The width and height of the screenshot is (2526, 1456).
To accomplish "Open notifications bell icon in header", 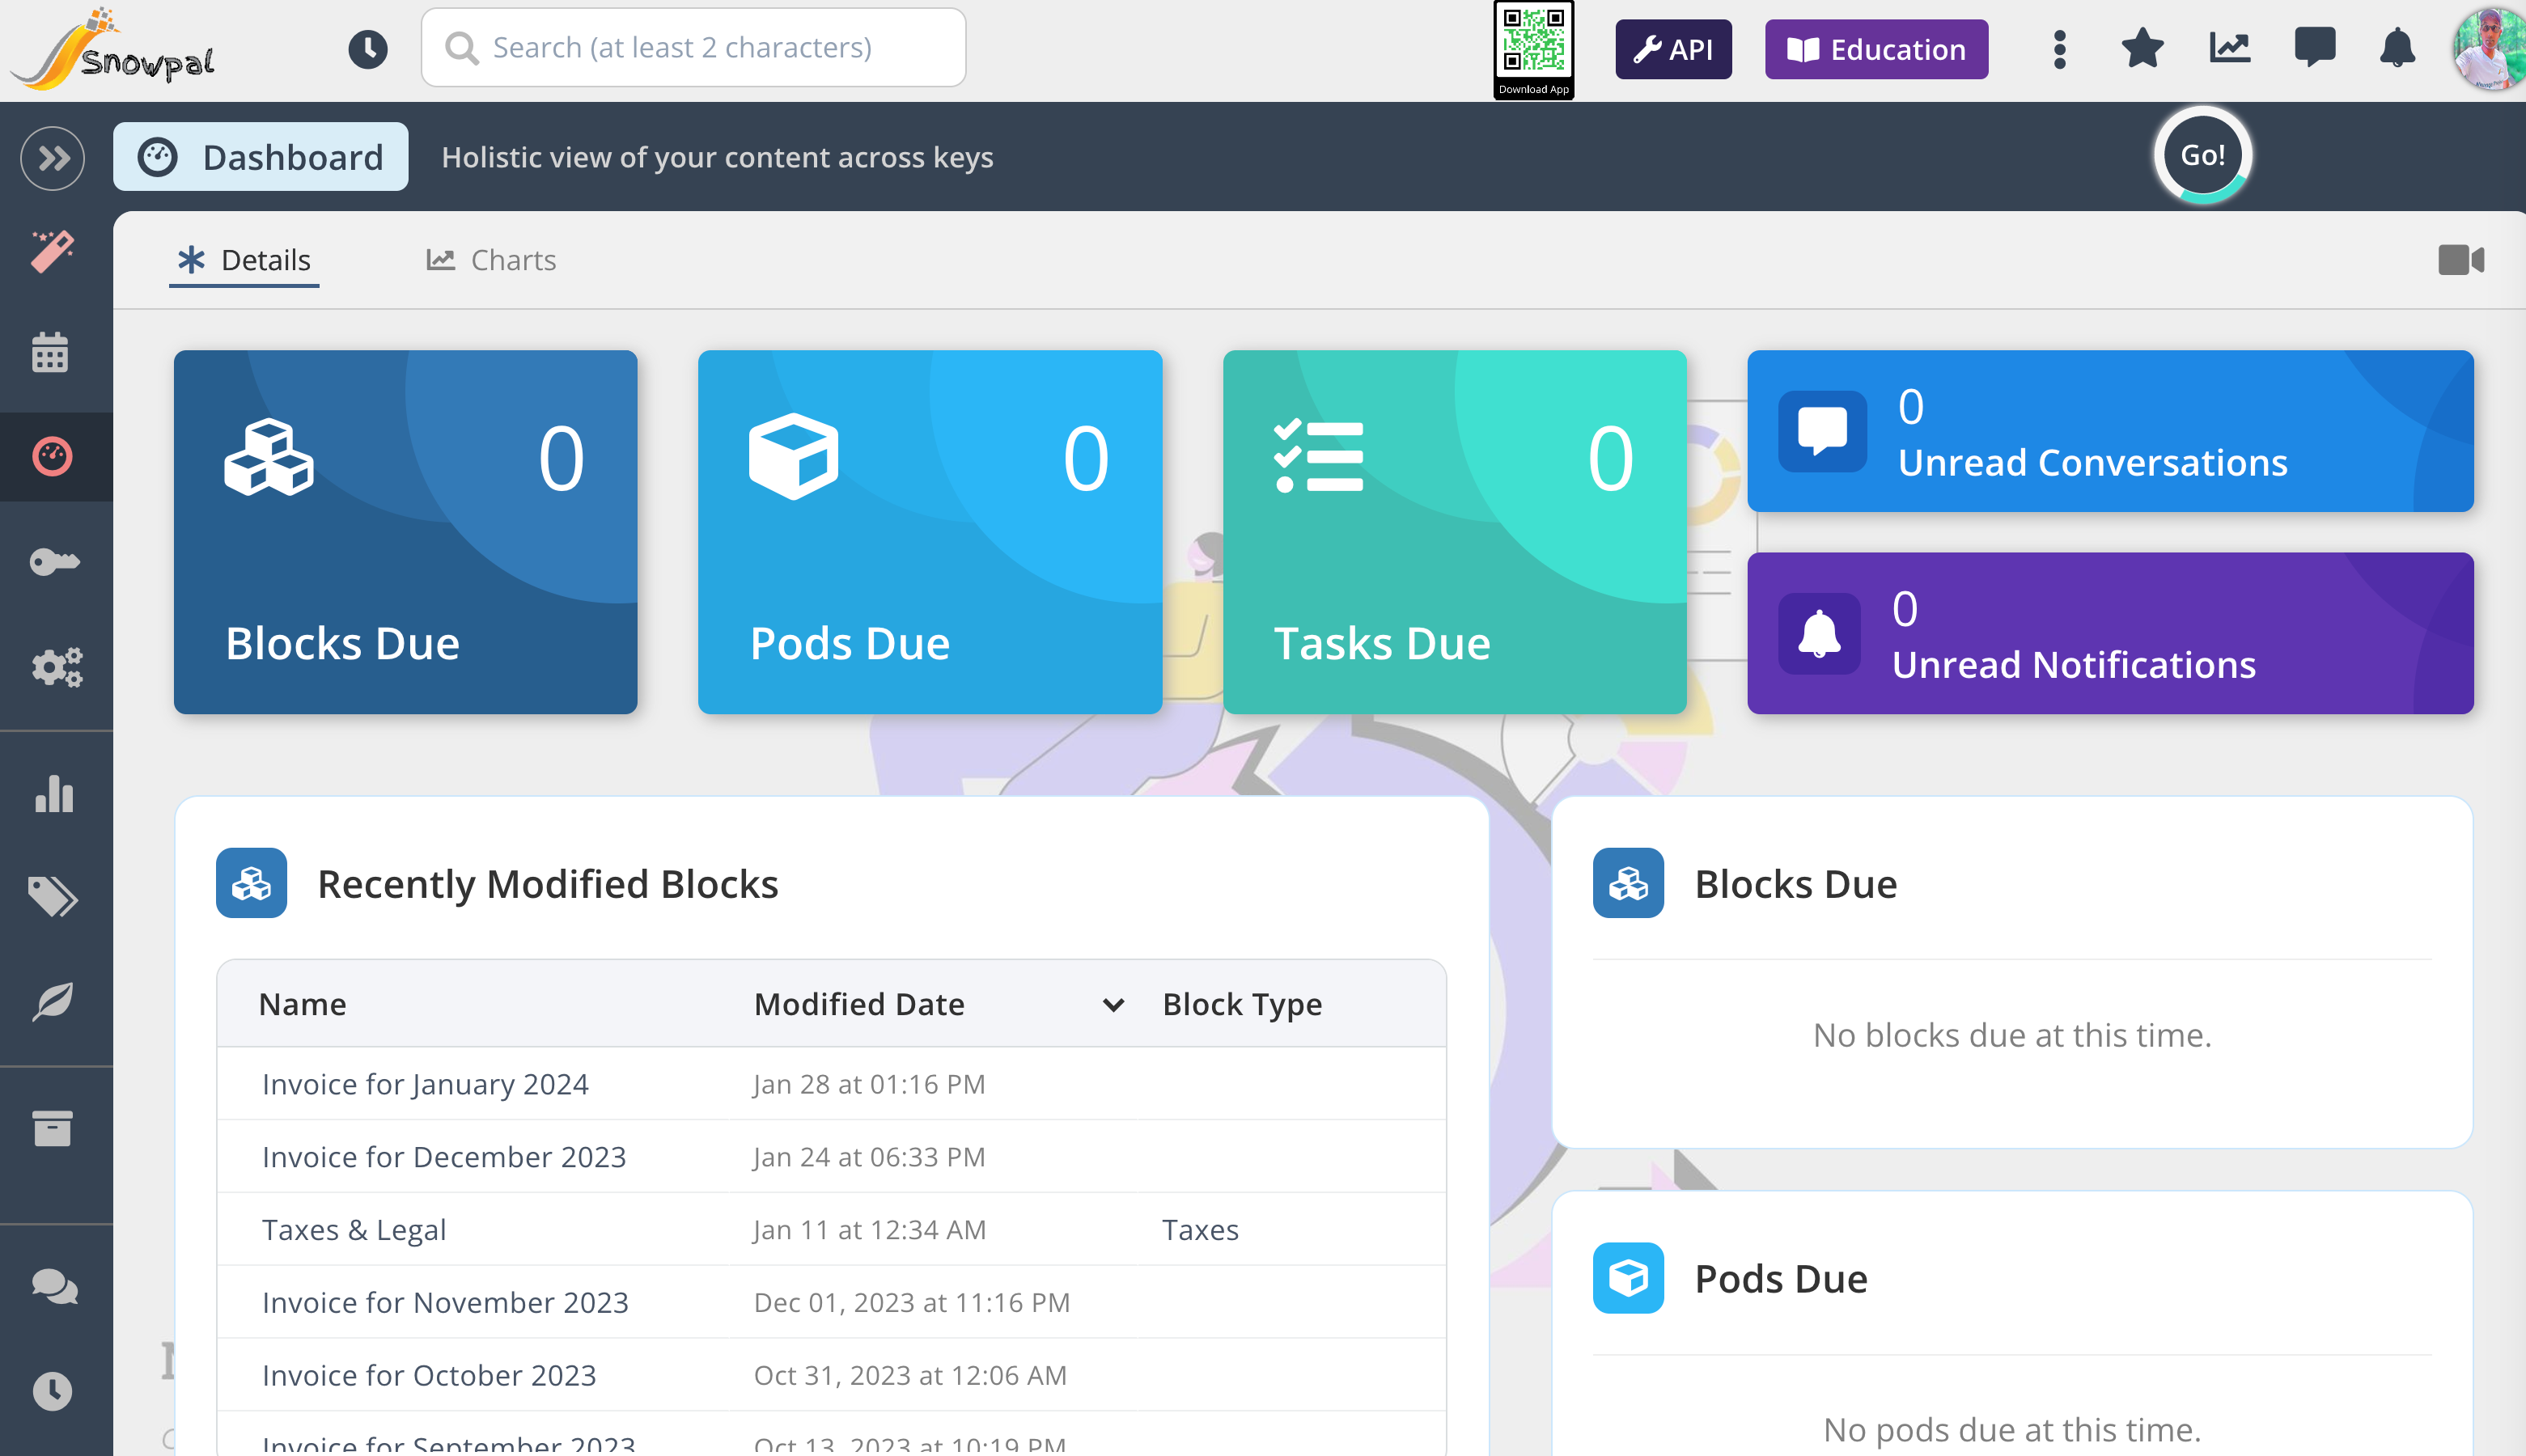I will tap(2397, 48).
